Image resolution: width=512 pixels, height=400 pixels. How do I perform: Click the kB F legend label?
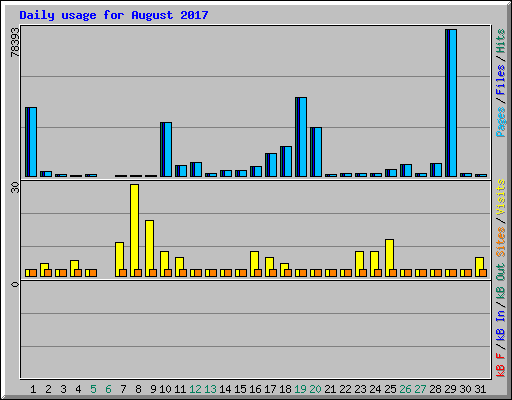click(501, 365)
